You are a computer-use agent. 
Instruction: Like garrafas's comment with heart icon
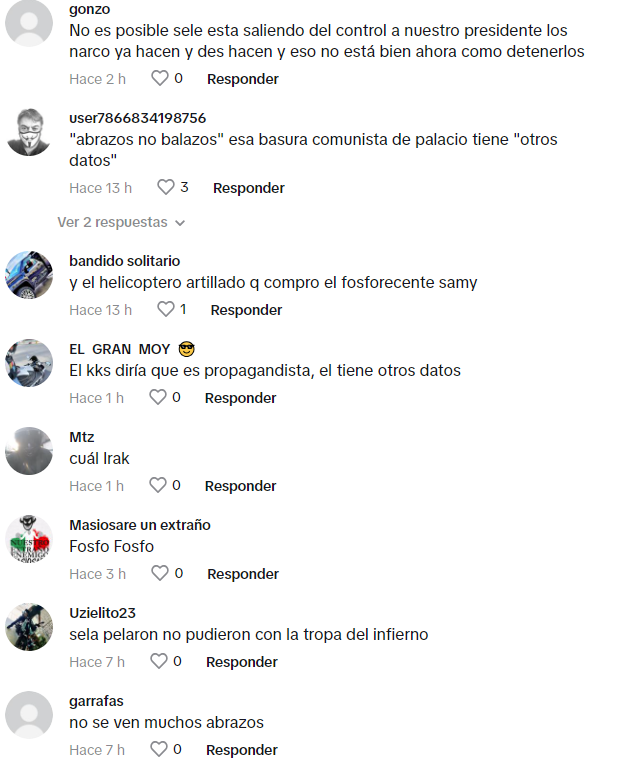pyautogui.click(x=159, y=749)
